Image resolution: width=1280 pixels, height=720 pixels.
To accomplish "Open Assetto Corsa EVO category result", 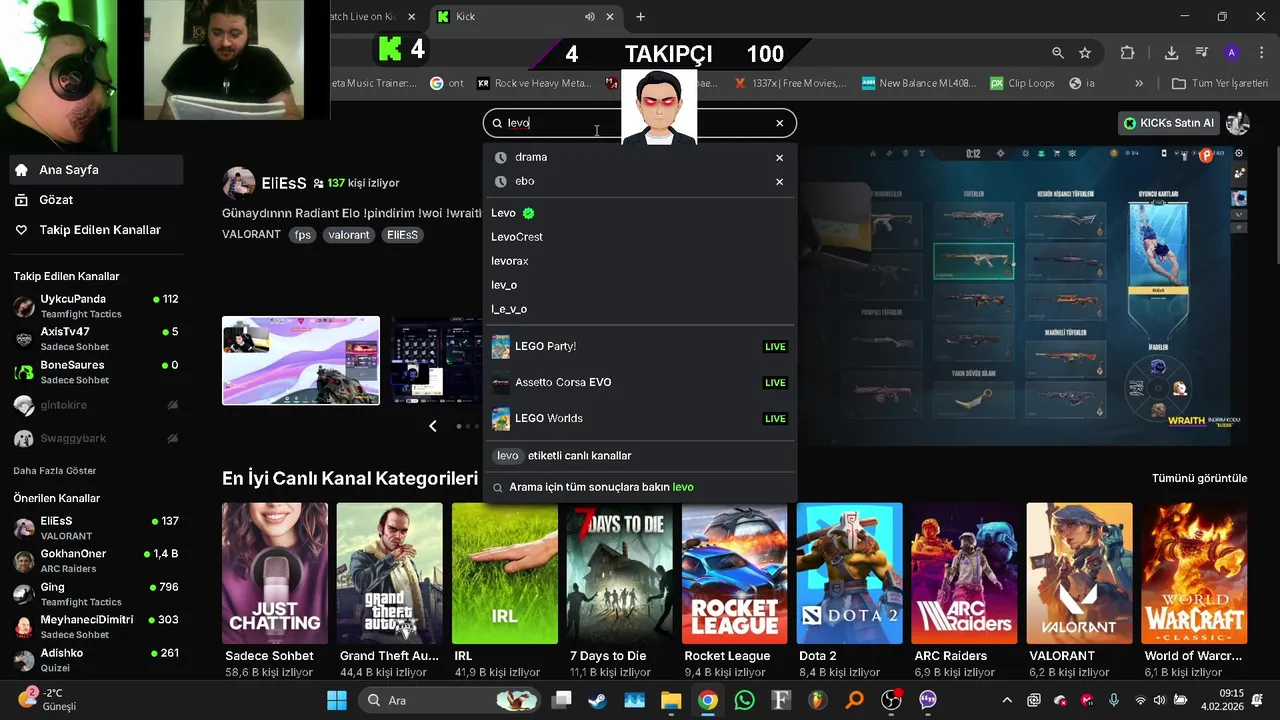I will pyautogui.click(x=640, y=382).
